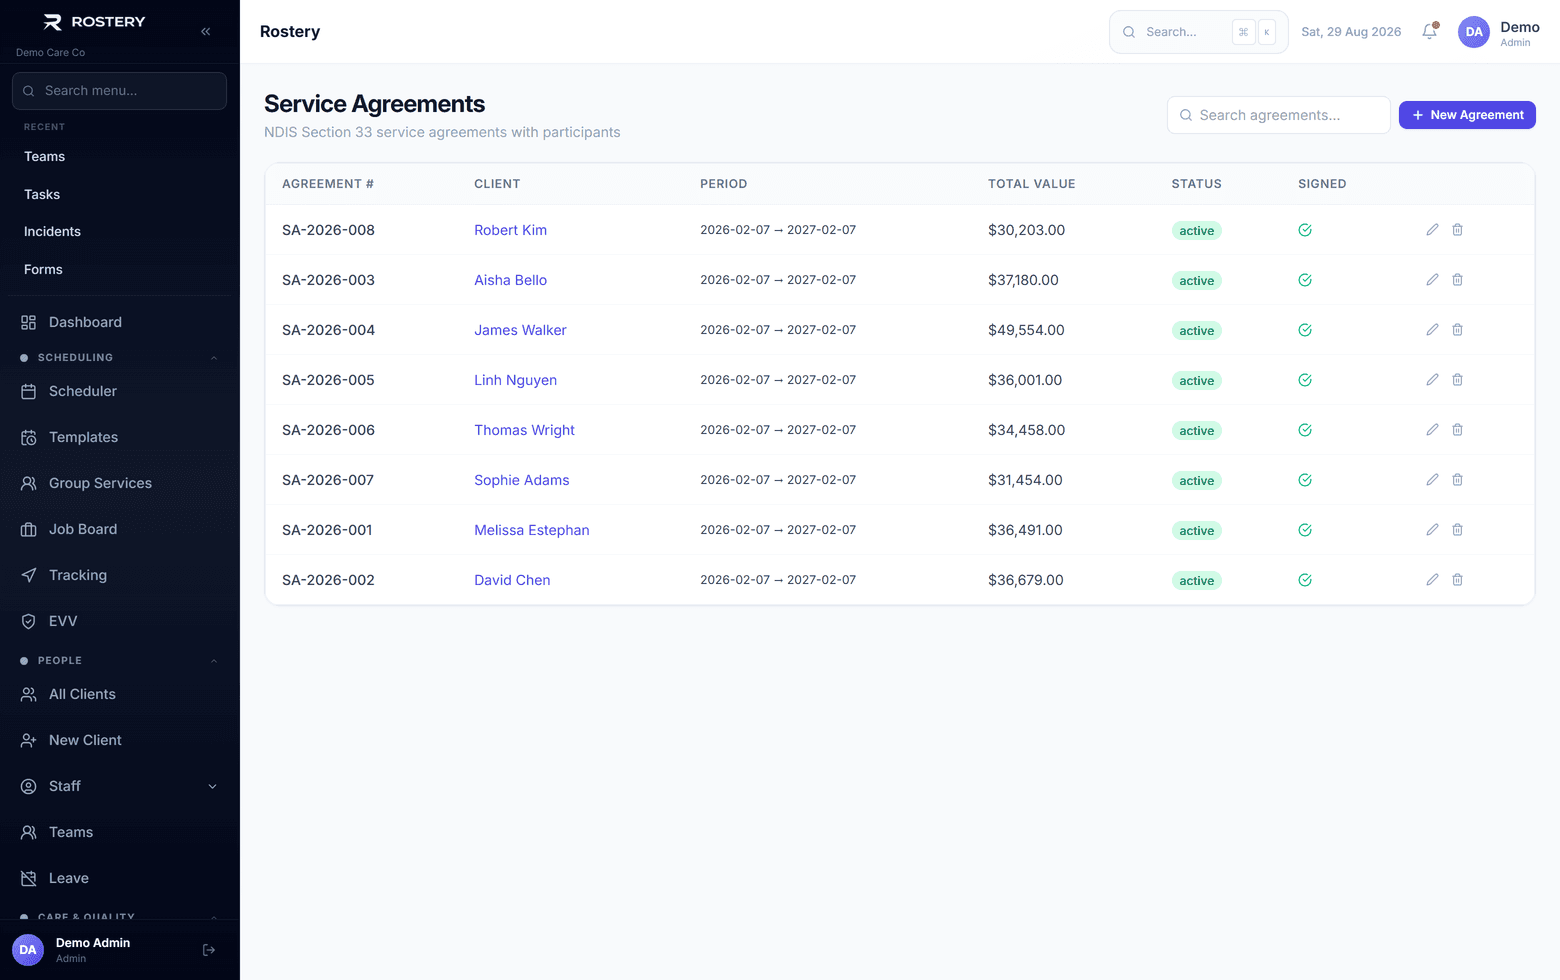This screenshot has height=980, width=1560.
Task: Delete agreement SA-2026-001 with the trash icon
Action: point(1457,530)
